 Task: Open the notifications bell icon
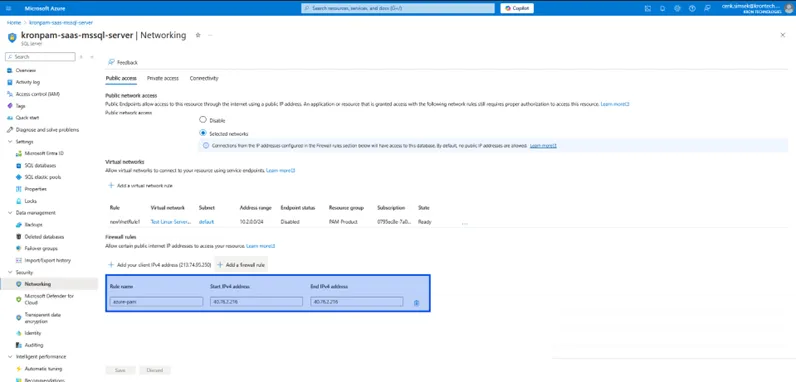click(x=662, y=8)
